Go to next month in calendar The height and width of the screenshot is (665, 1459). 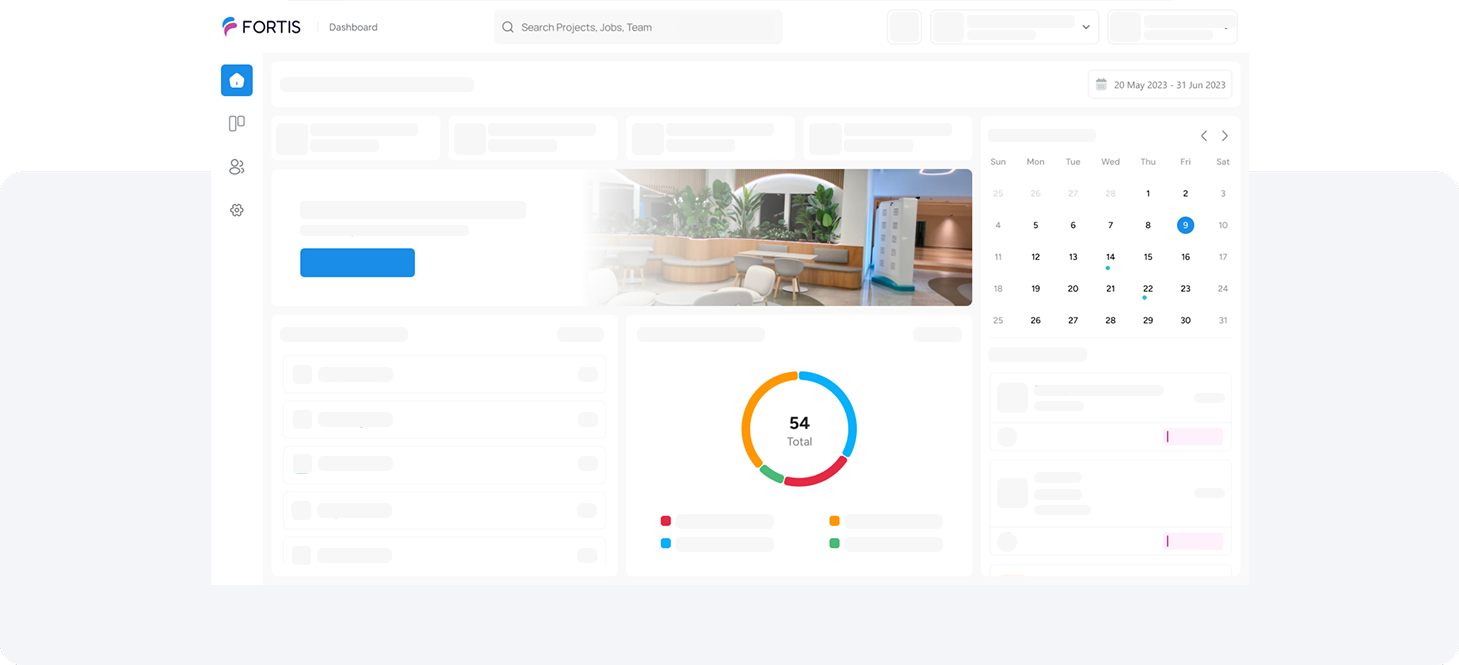point(1225,136)
